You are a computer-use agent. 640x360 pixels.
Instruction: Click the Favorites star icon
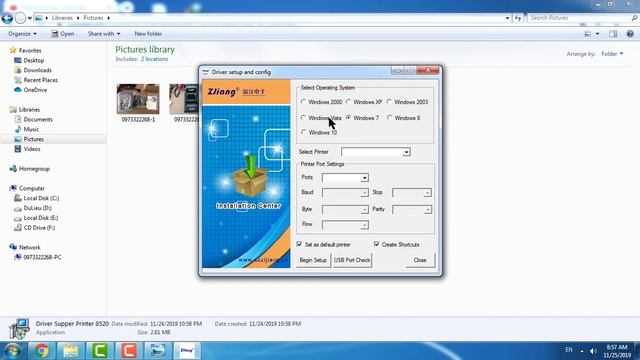tap(13, 50)
